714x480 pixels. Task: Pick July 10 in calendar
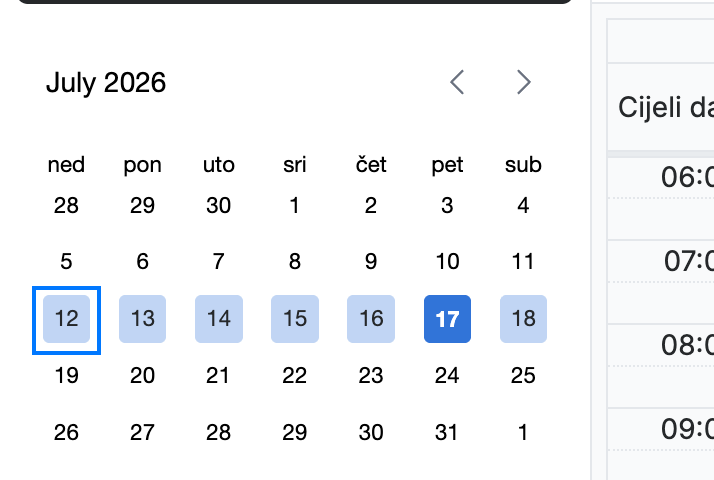coord(447,261)
